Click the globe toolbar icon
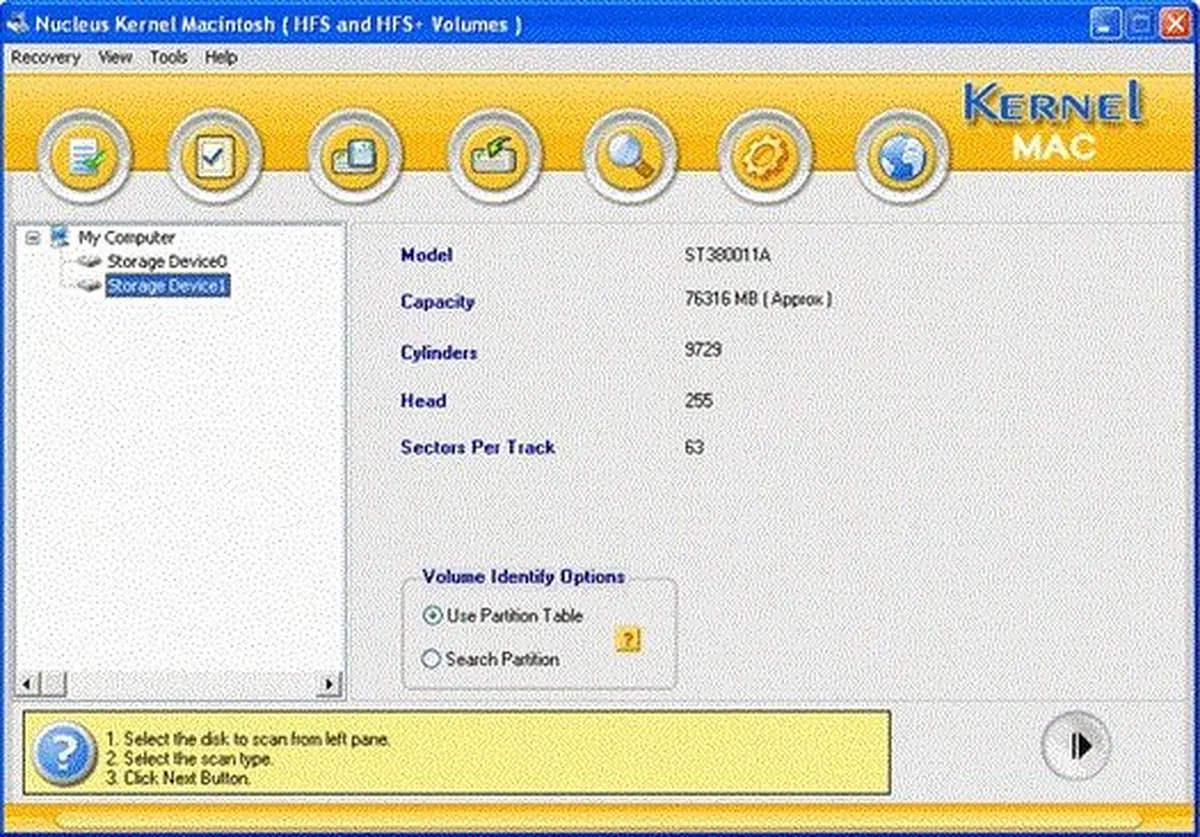The height and width of the screenshot is (837, 1200). [902, 157]
